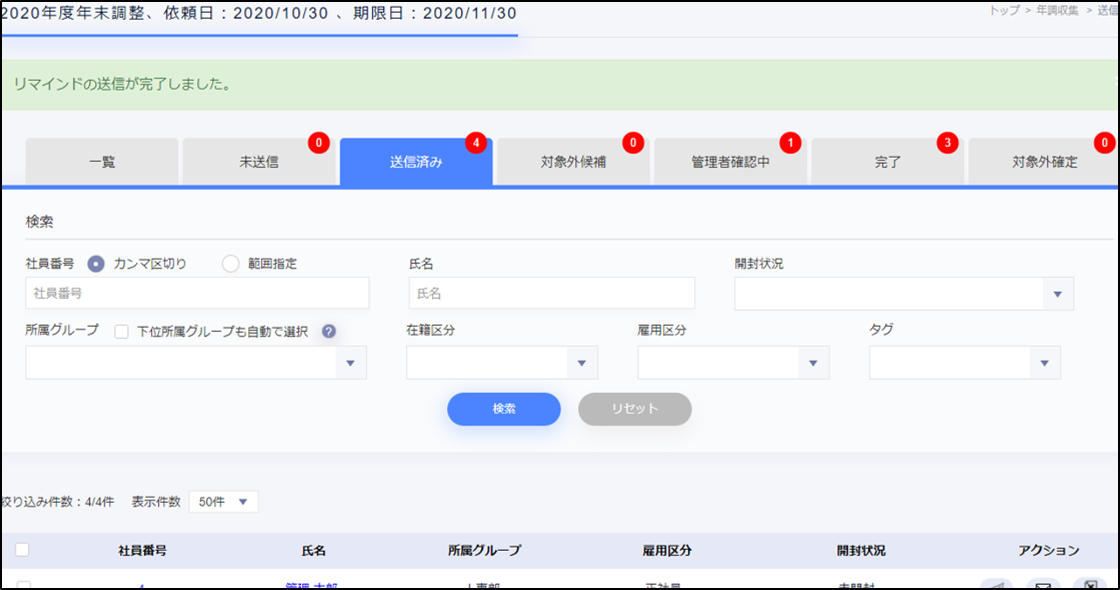
Task: Open the 開封状況 dropdown
Action: [904, 294]
